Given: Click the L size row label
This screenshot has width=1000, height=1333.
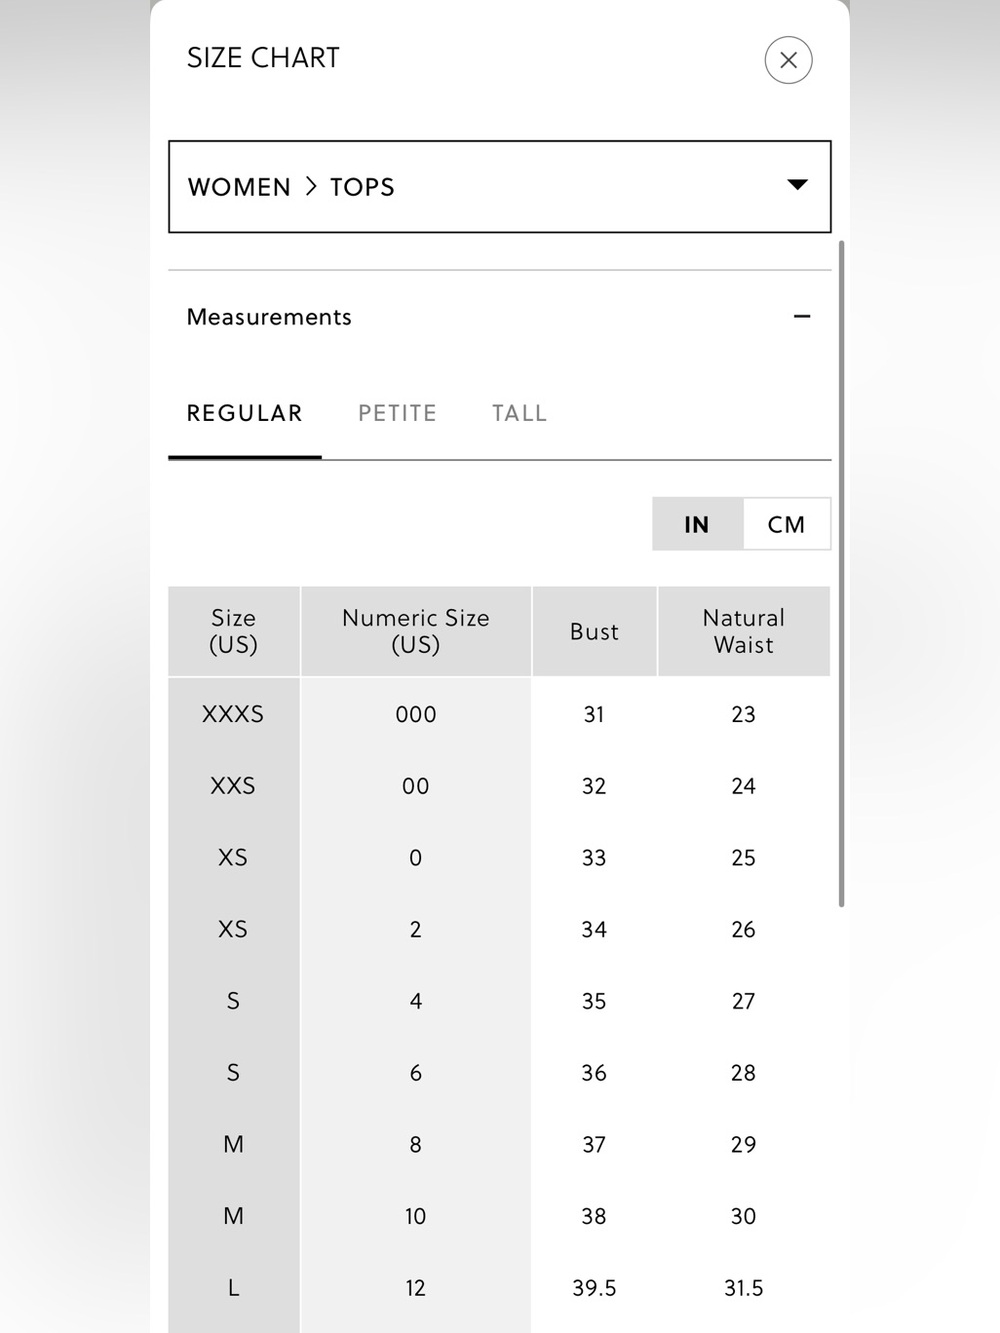Looking at the screenshot, I should [233, 1288].
